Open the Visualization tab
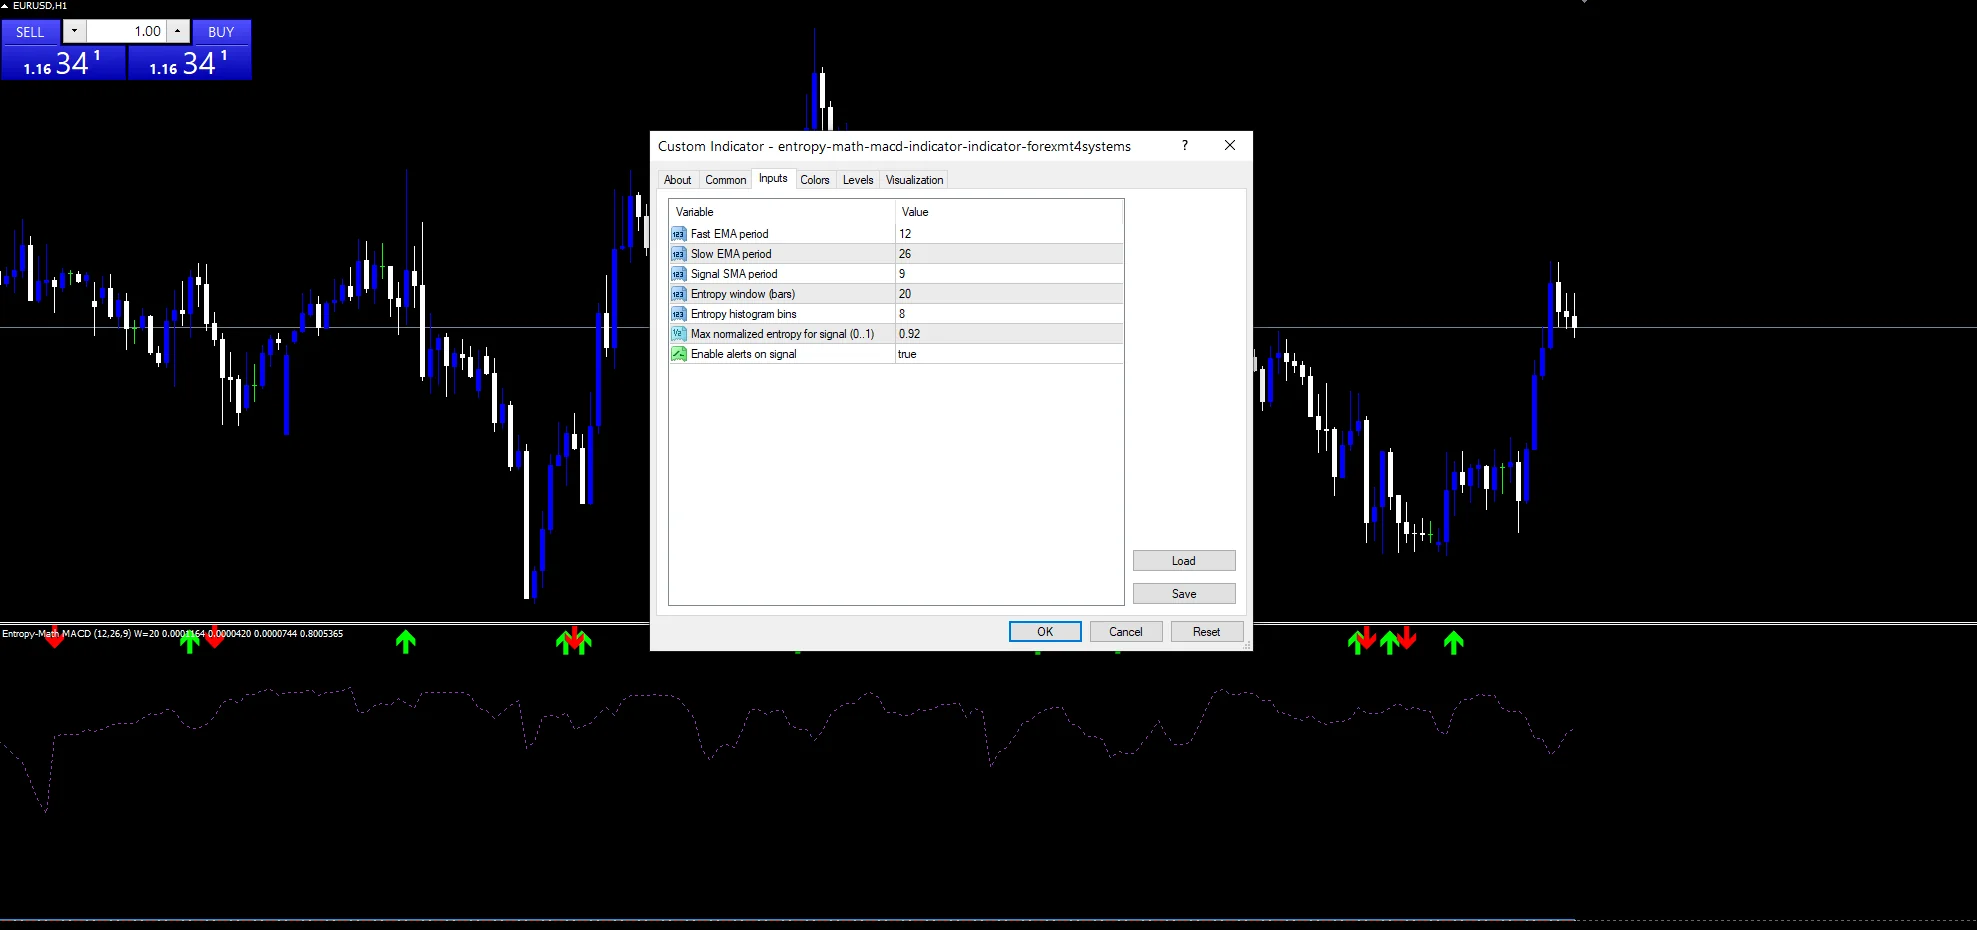The width and height of the screenshot is (1977, 930). pos(915,180)
